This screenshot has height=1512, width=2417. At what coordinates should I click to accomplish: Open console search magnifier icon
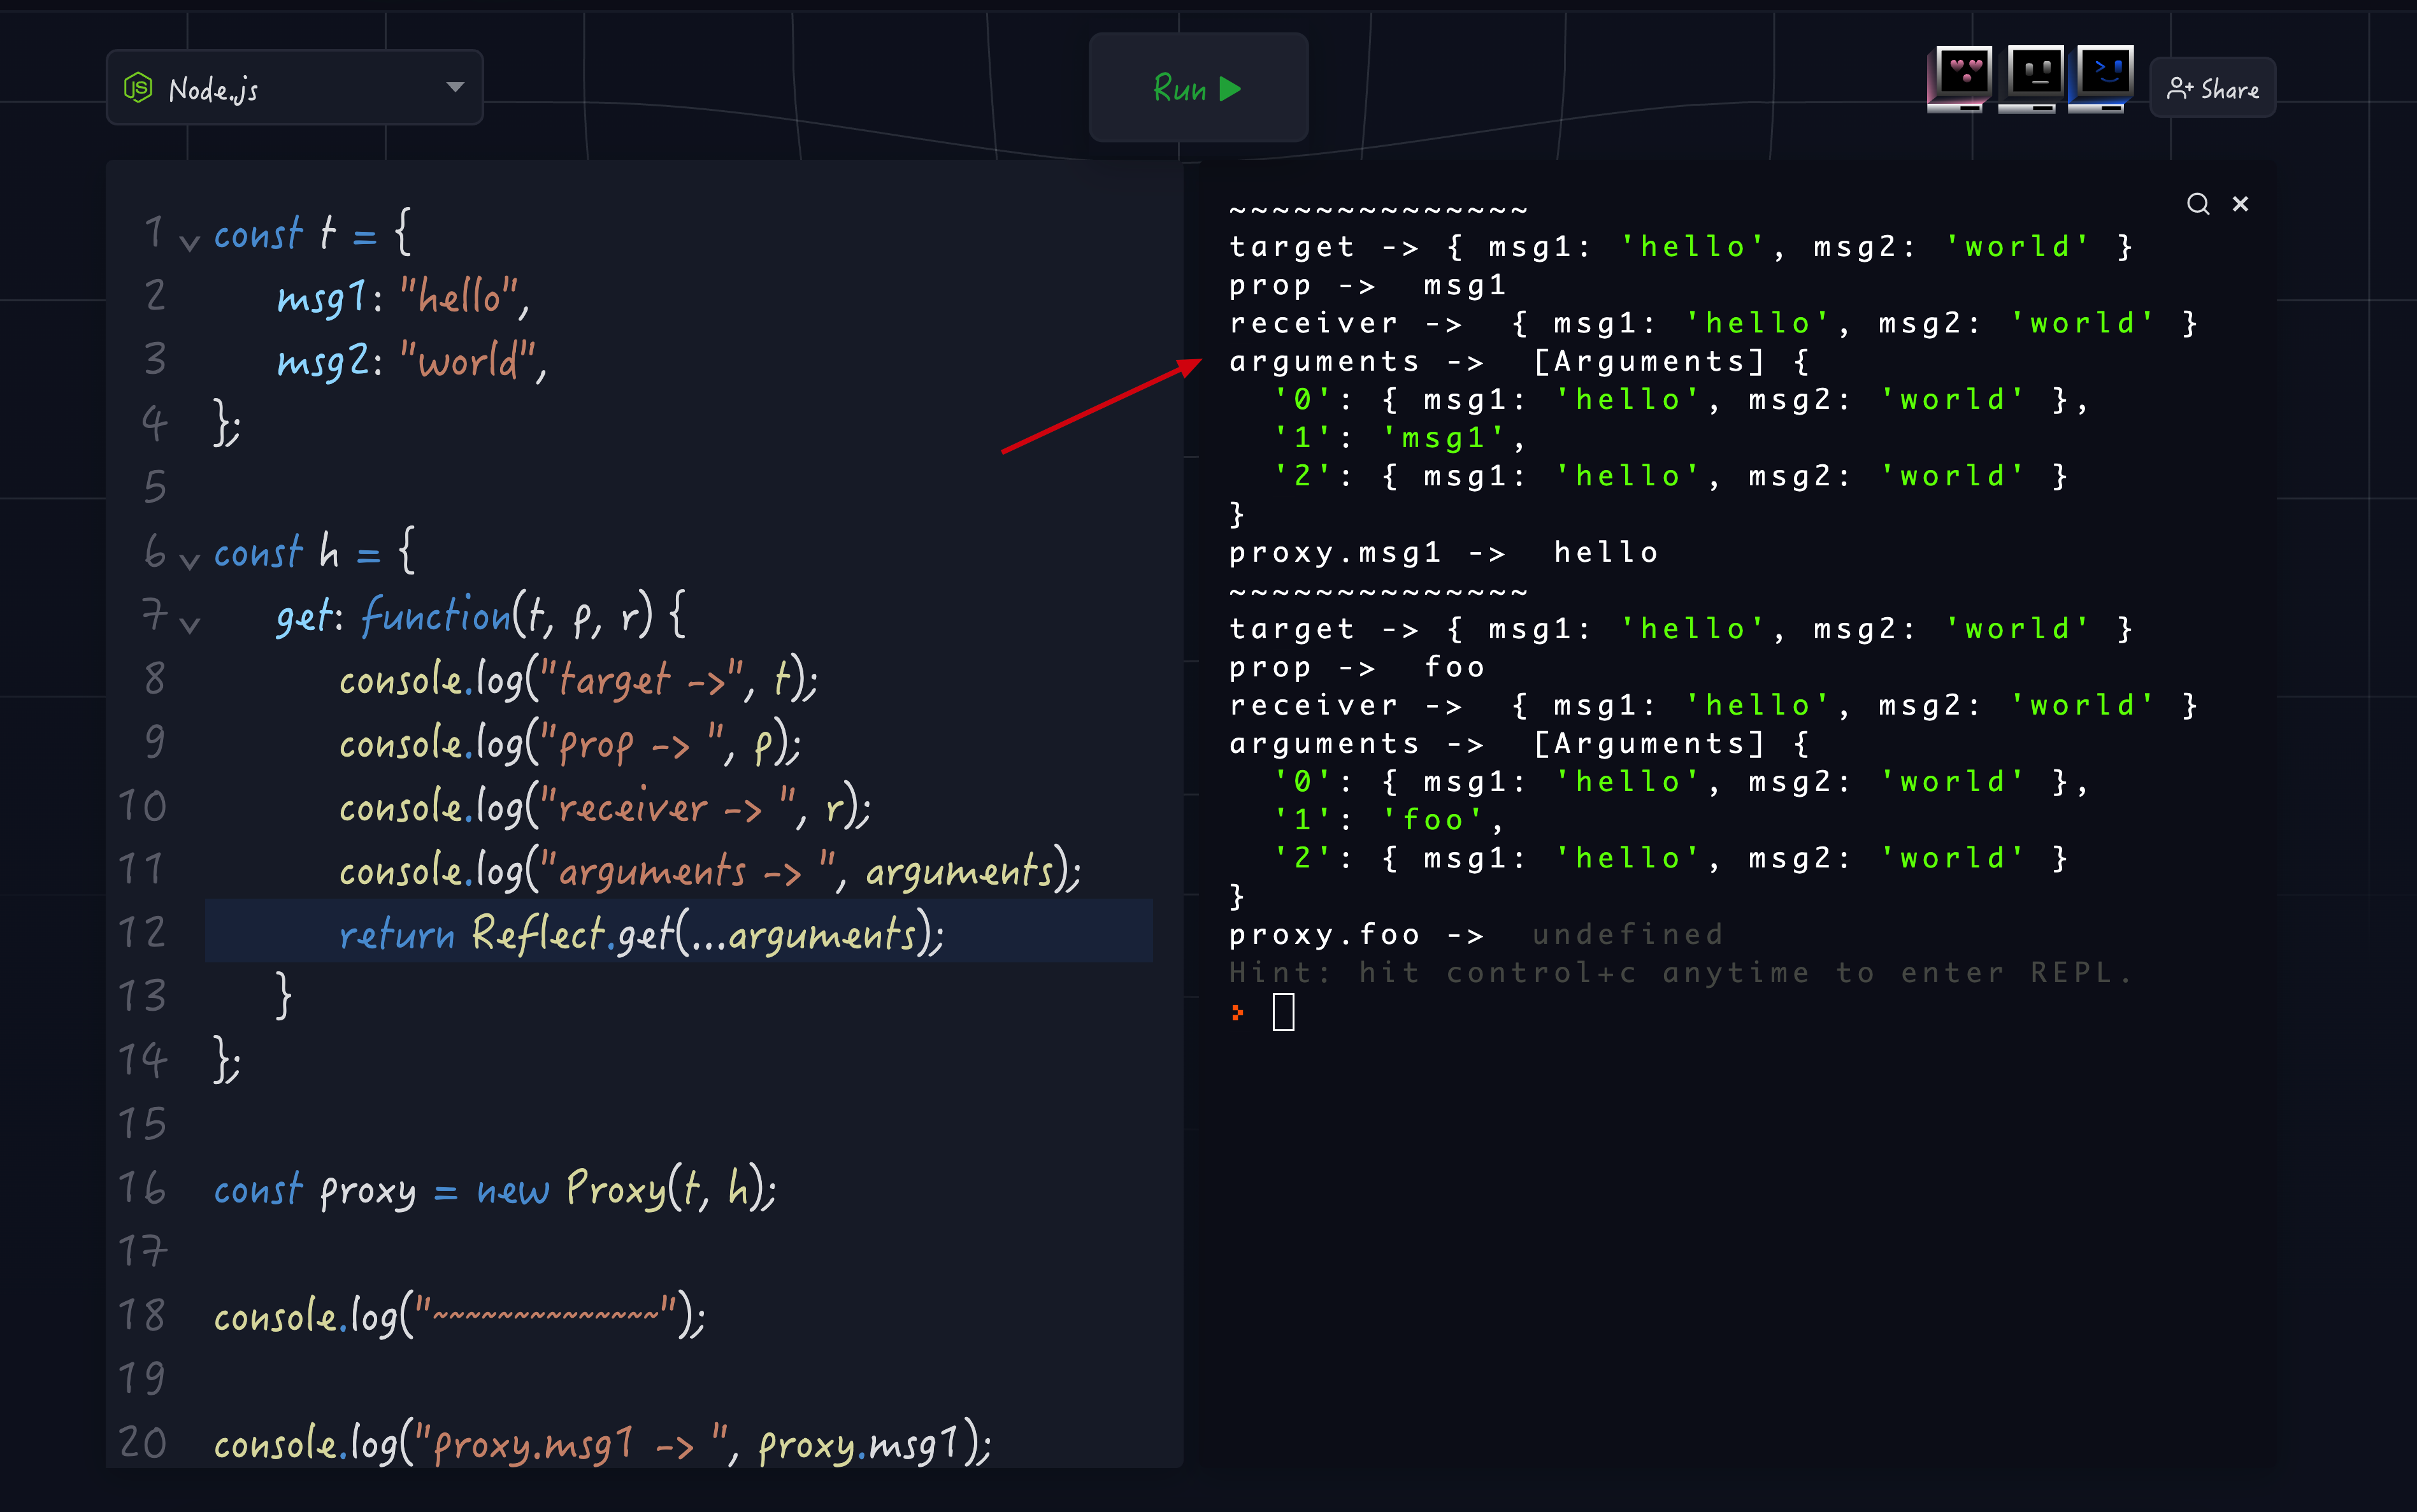click(2197, 204)
